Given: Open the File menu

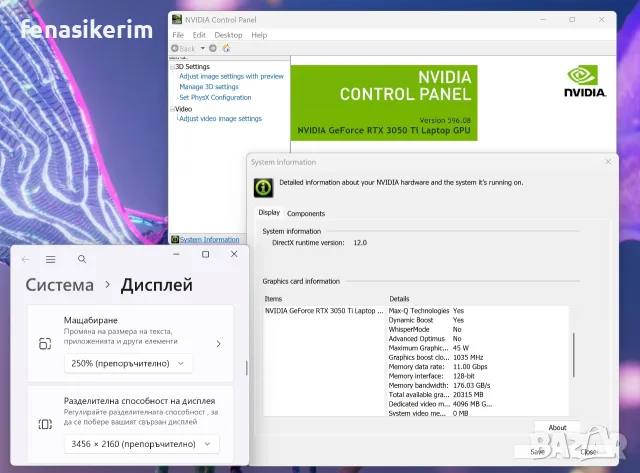Looking at the screenshot, I should click(x=178, y=35).
